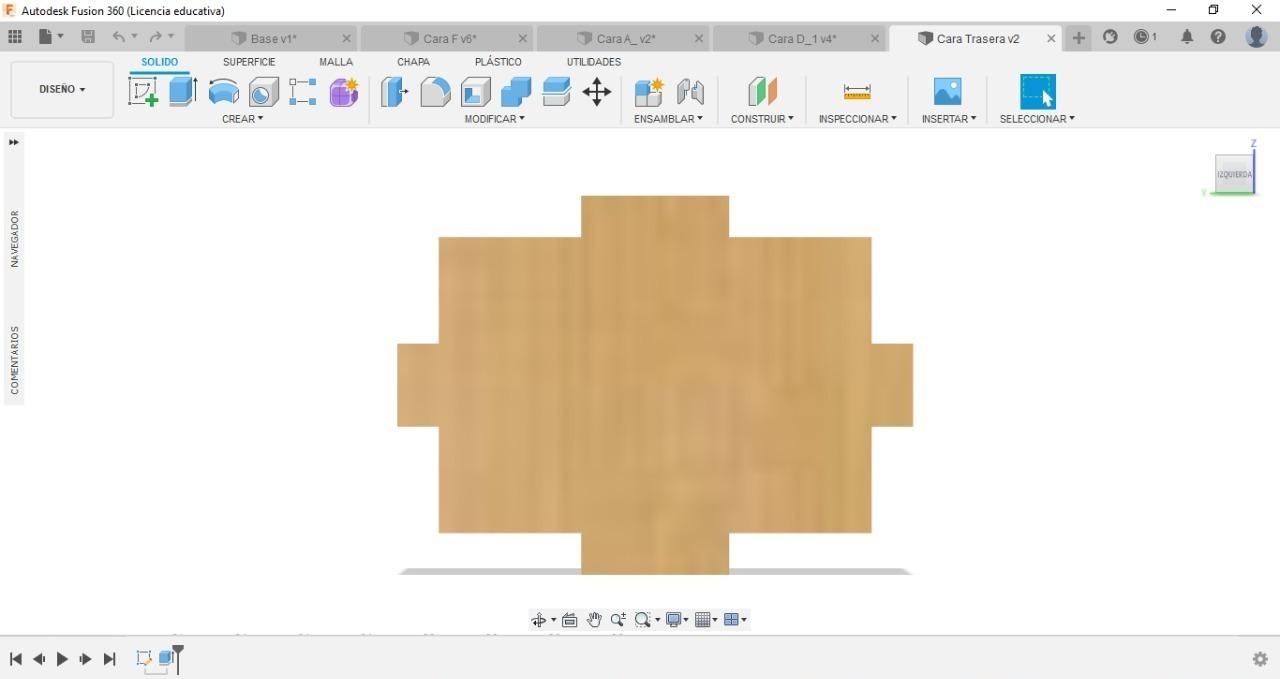Select the Offset Face tool
Viewport: 1280px width, 679px height.
[x=556, y=92]
